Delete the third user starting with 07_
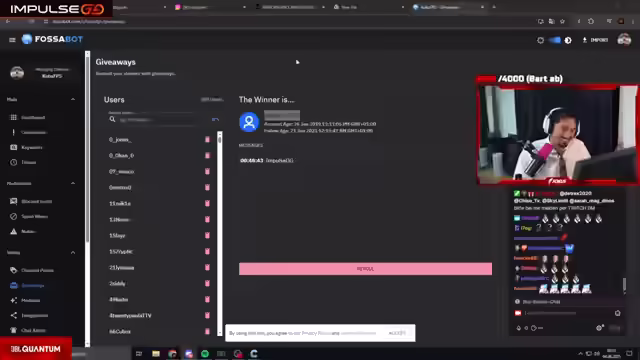 tap(207, 171)
